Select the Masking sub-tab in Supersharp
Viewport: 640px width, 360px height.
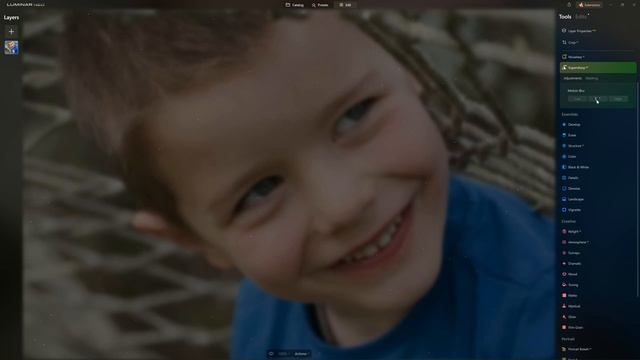591,78
